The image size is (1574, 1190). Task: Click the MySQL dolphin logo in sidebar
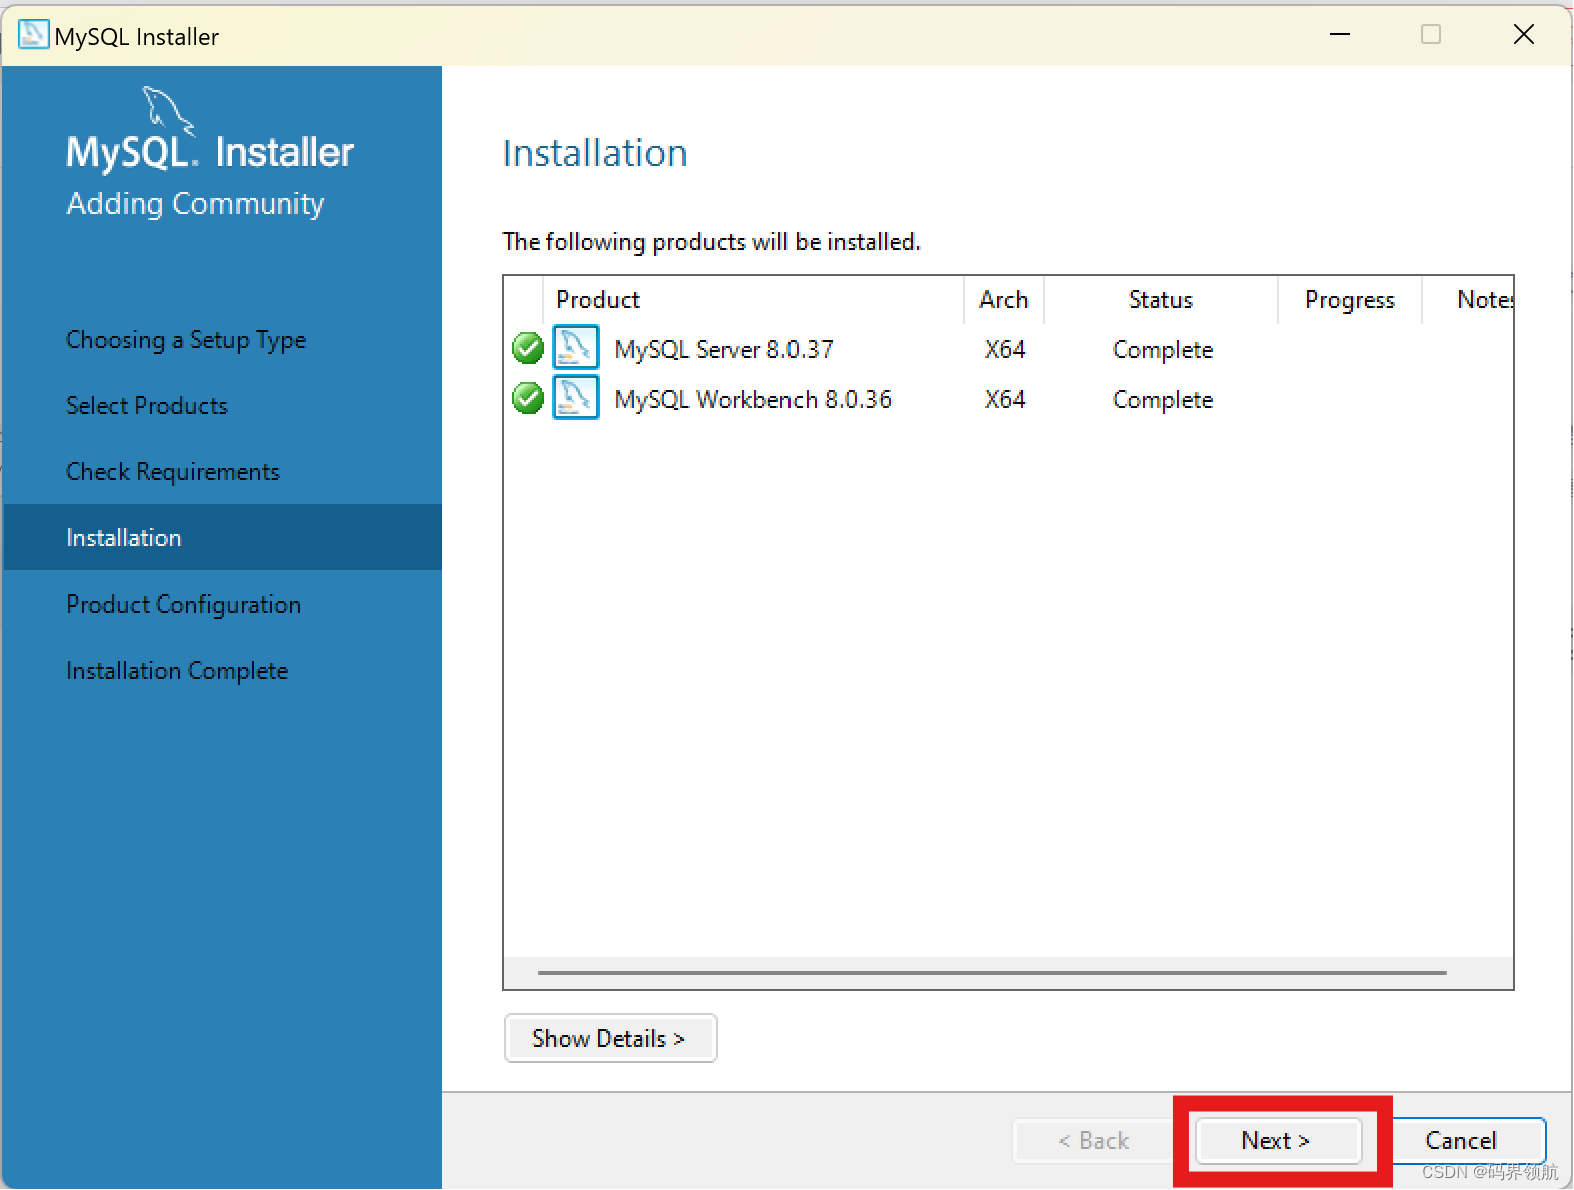click(x=167, y=110)
